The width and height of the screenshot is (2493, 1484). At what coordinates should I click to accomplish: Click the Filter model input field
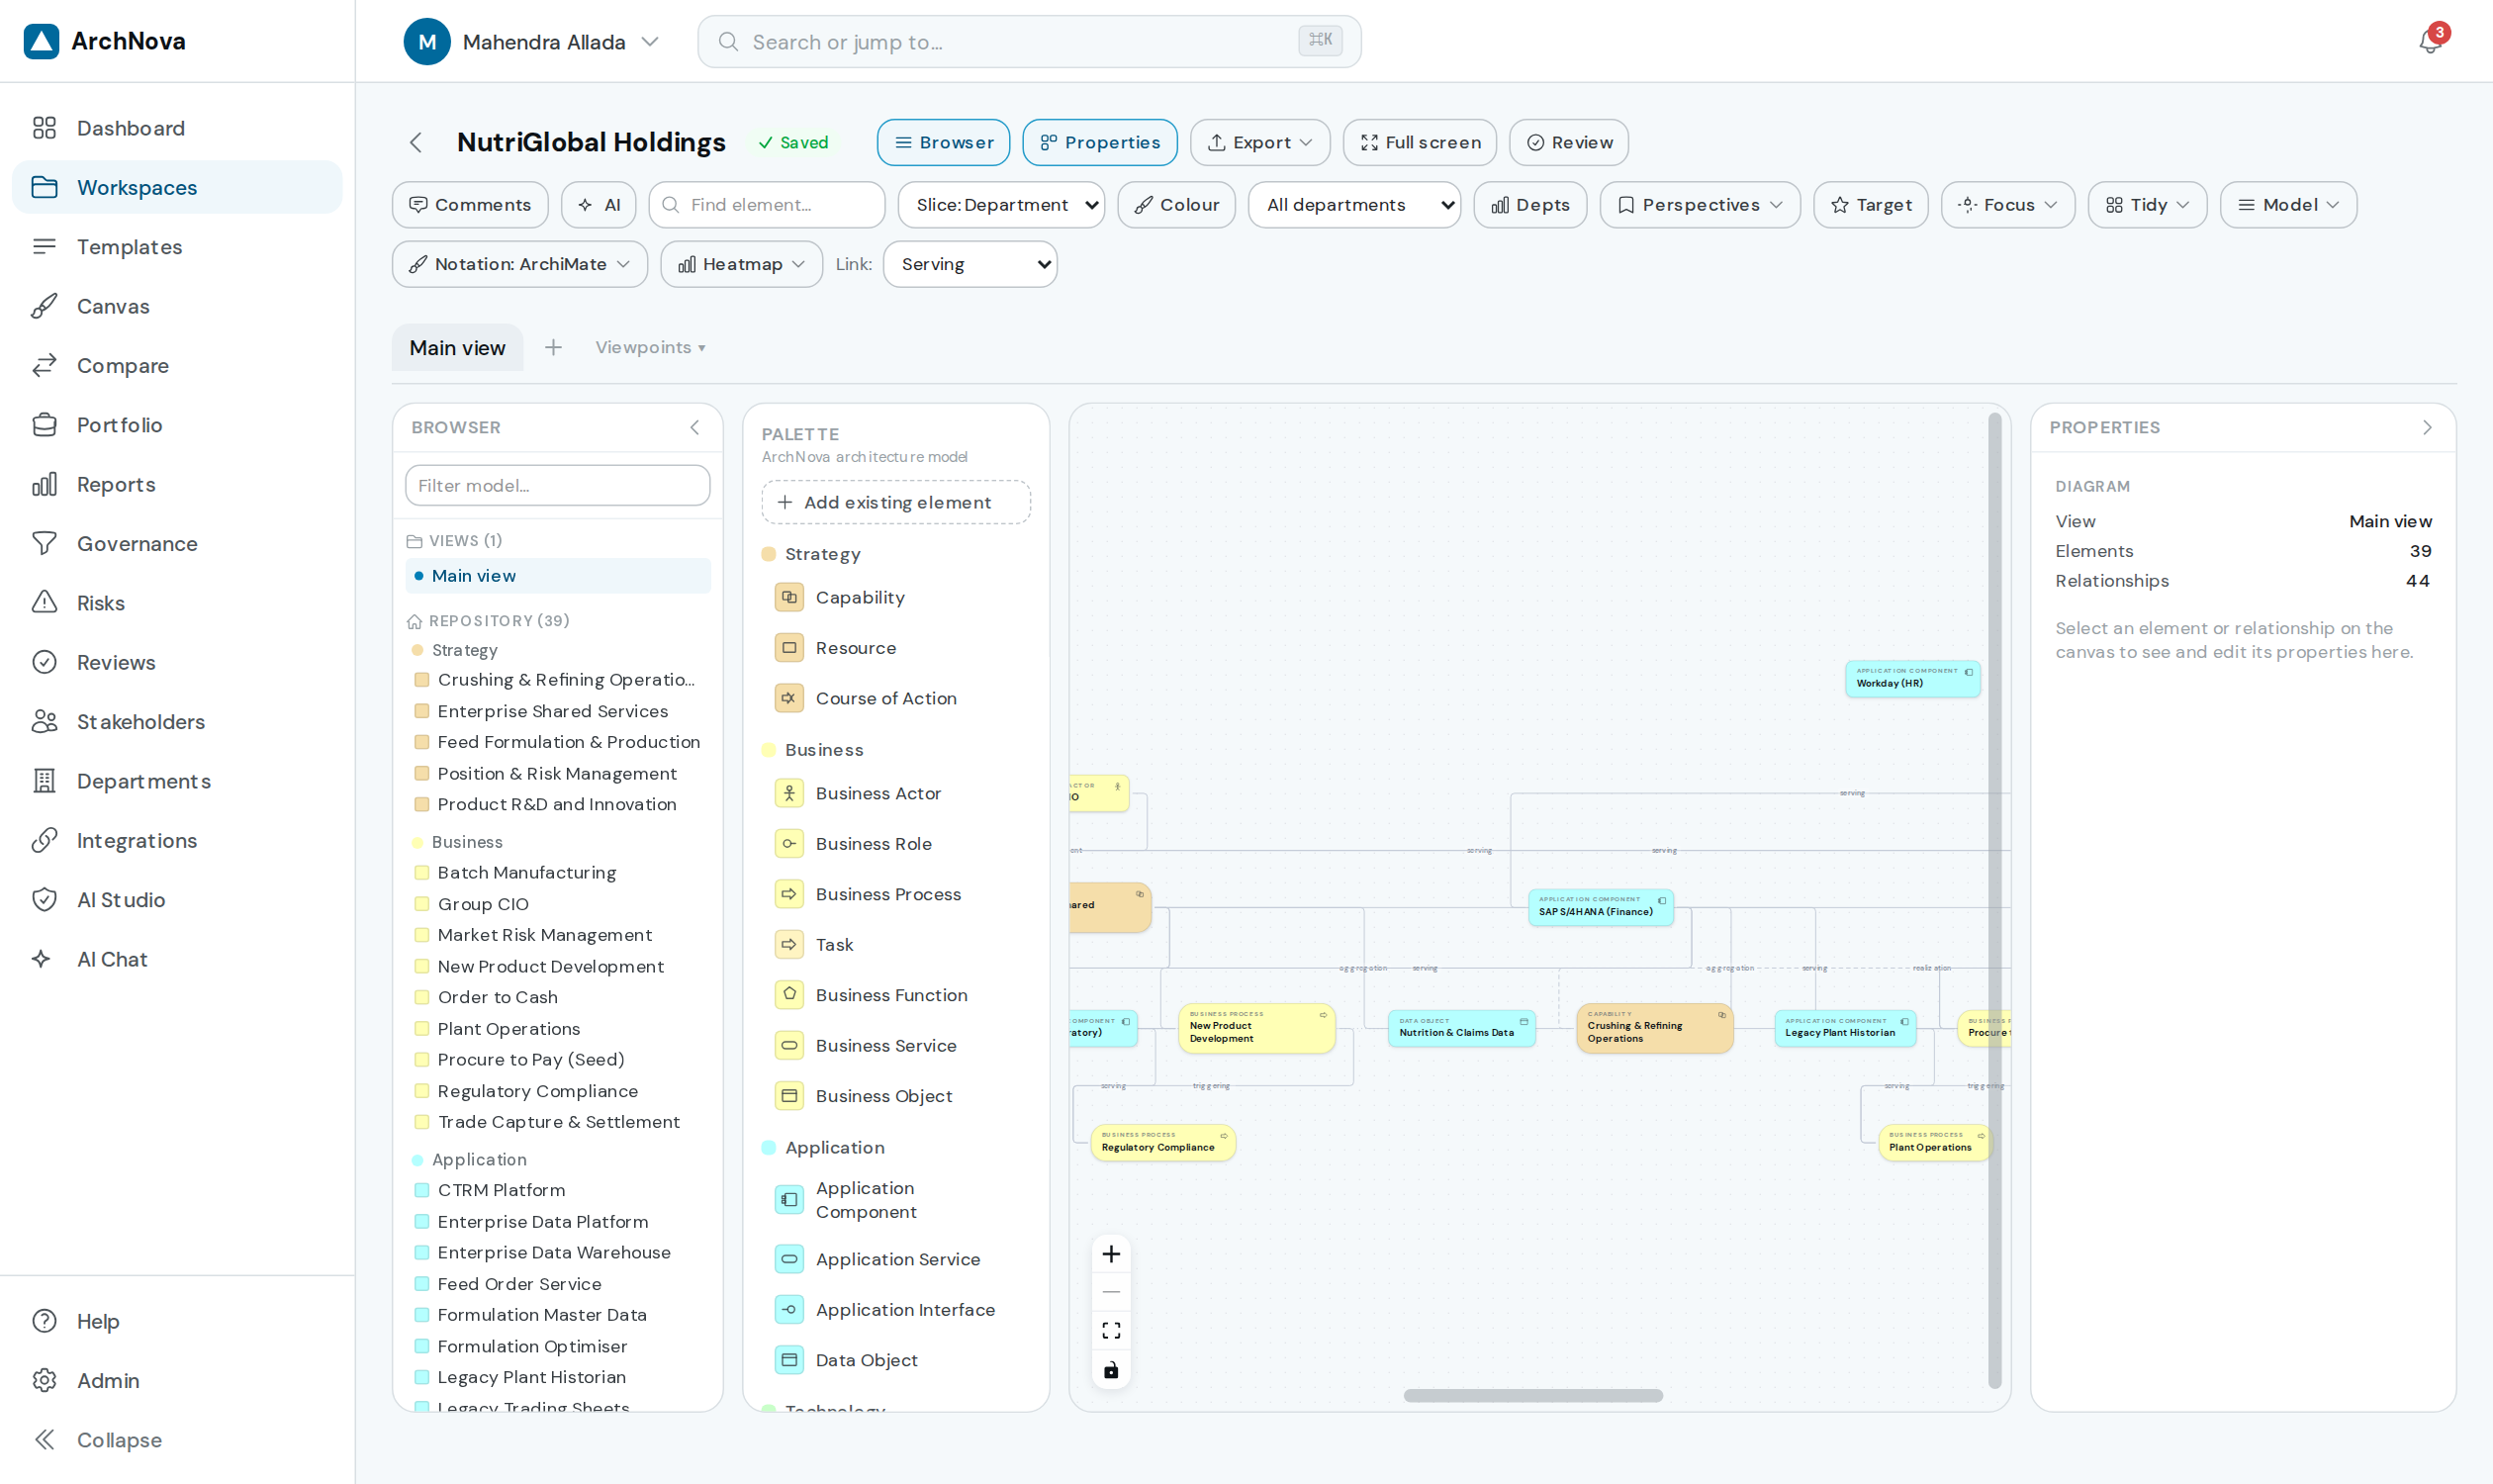(x=558, y=485)
